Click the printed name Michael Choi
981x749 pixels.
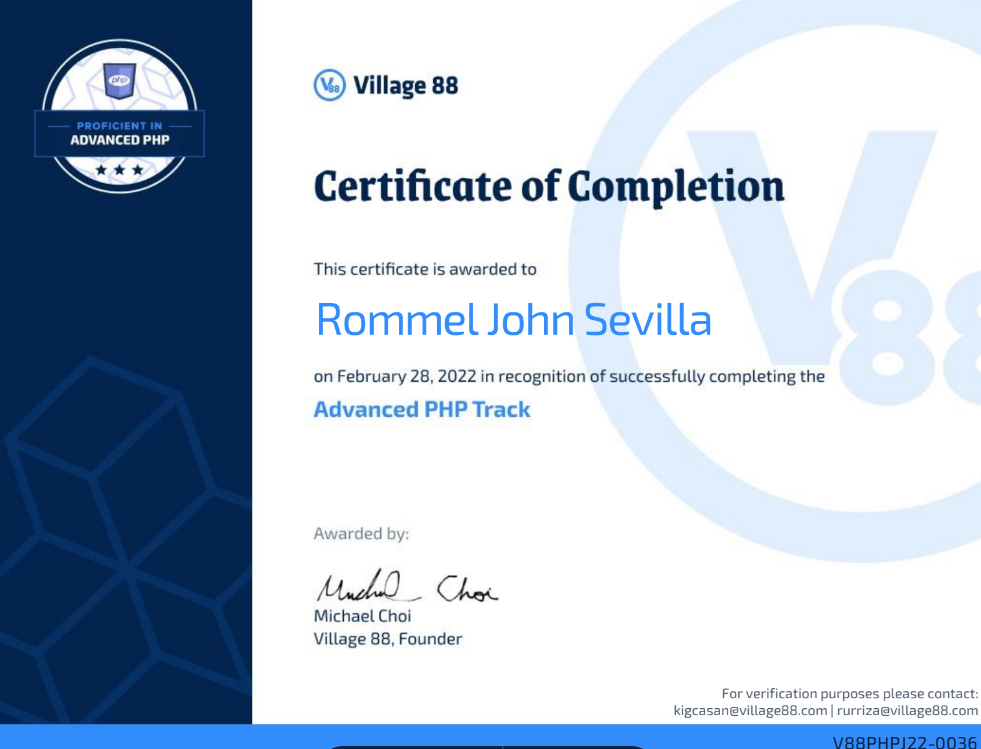pyautogui.click(x=362, y=616)
